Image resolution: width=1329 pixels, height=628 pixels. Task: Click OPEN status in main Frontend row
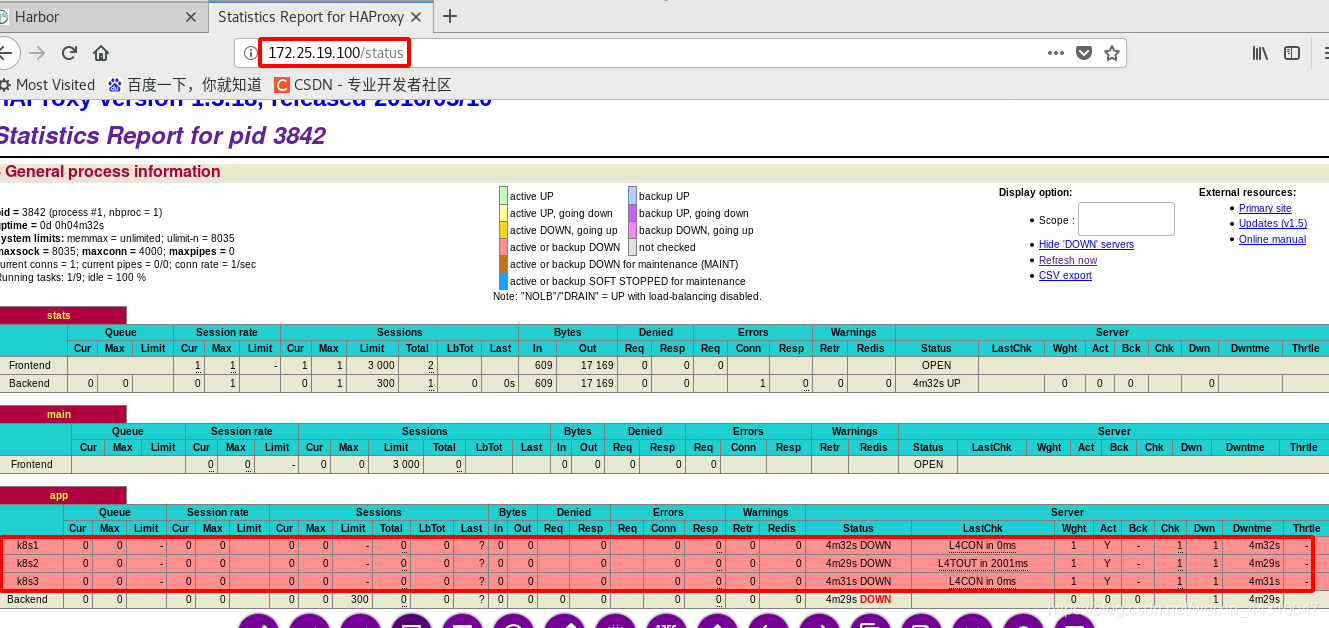click(928, 464)
